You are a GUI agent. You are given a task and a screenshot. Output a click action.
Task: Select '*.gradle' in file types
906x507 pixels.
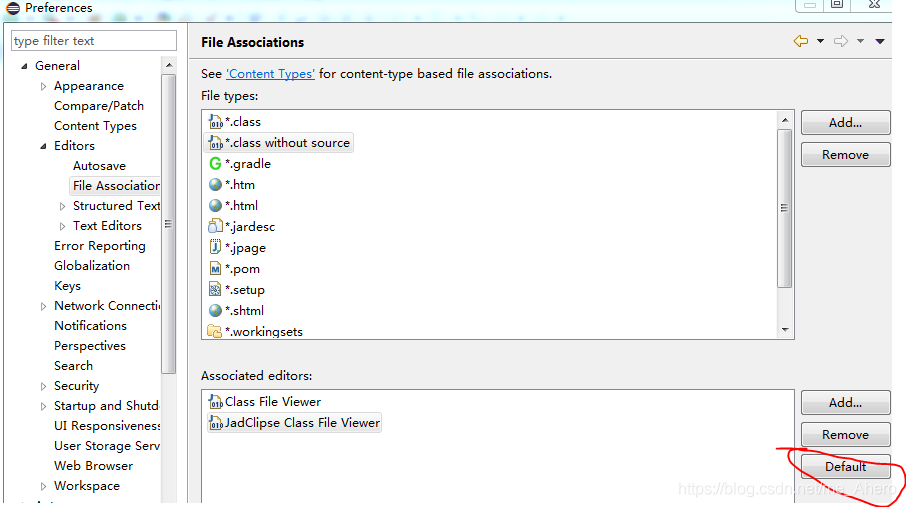tap(248, 164)
